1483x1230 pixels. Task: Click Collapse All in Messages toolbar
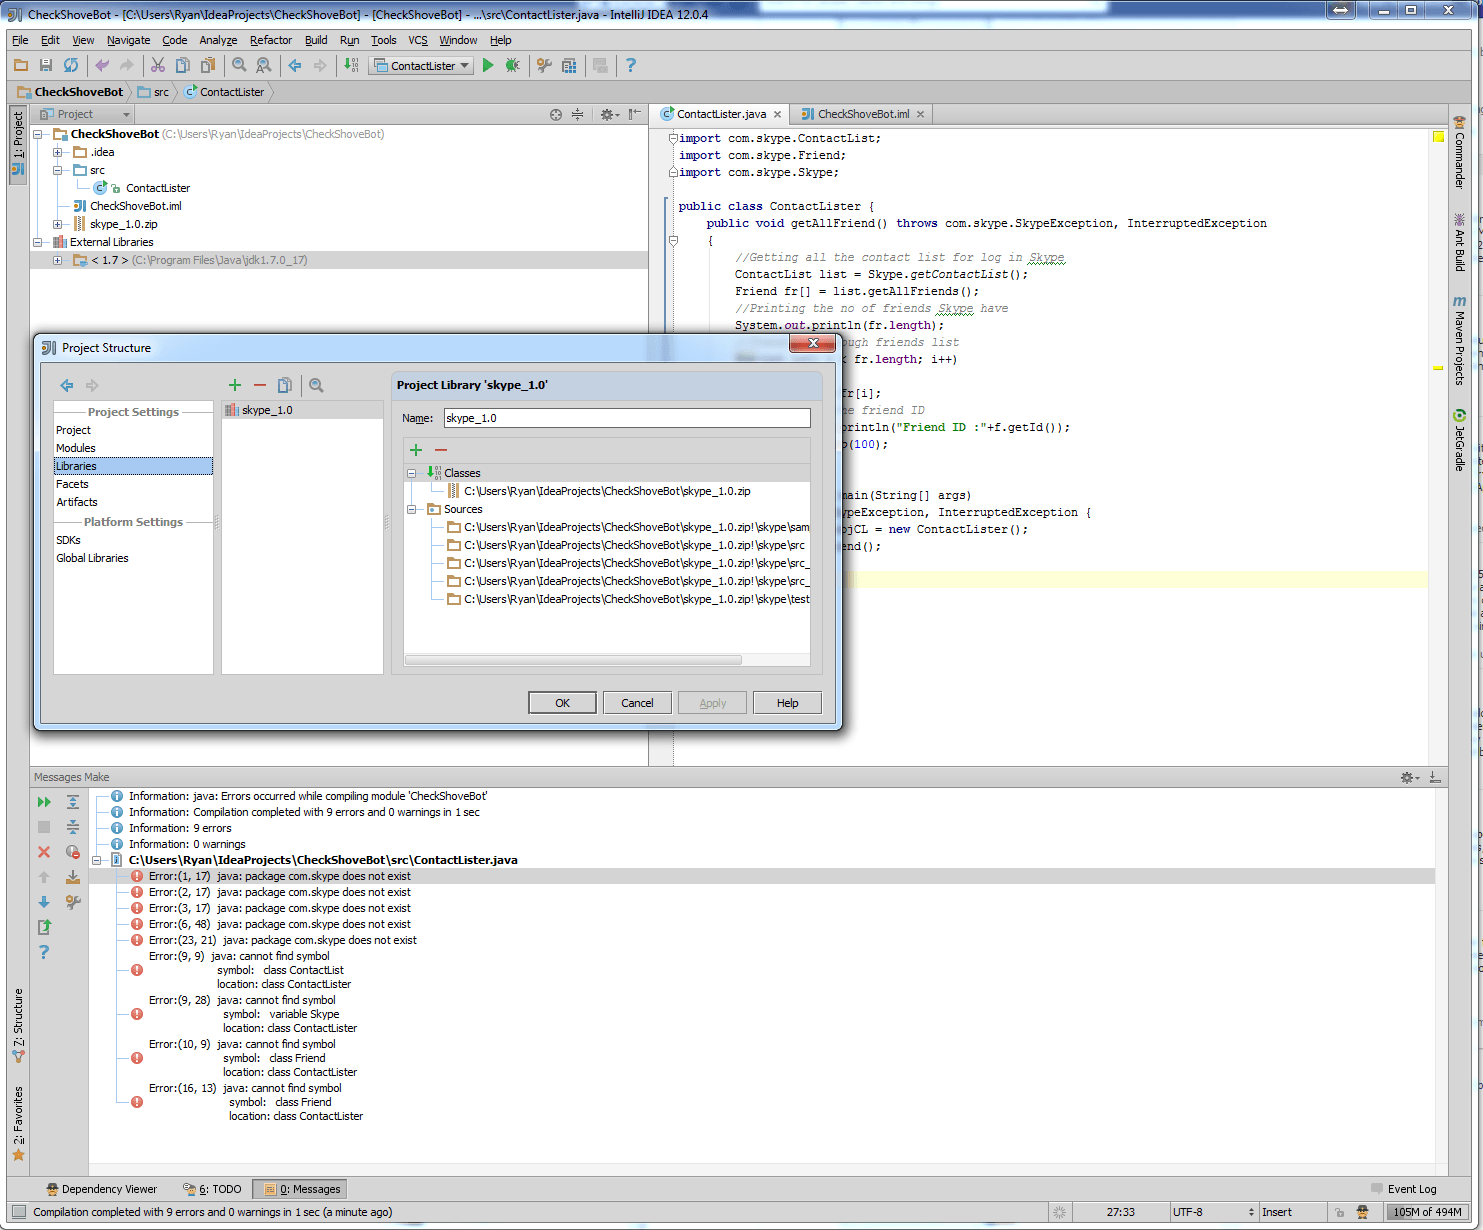point(73,827)
